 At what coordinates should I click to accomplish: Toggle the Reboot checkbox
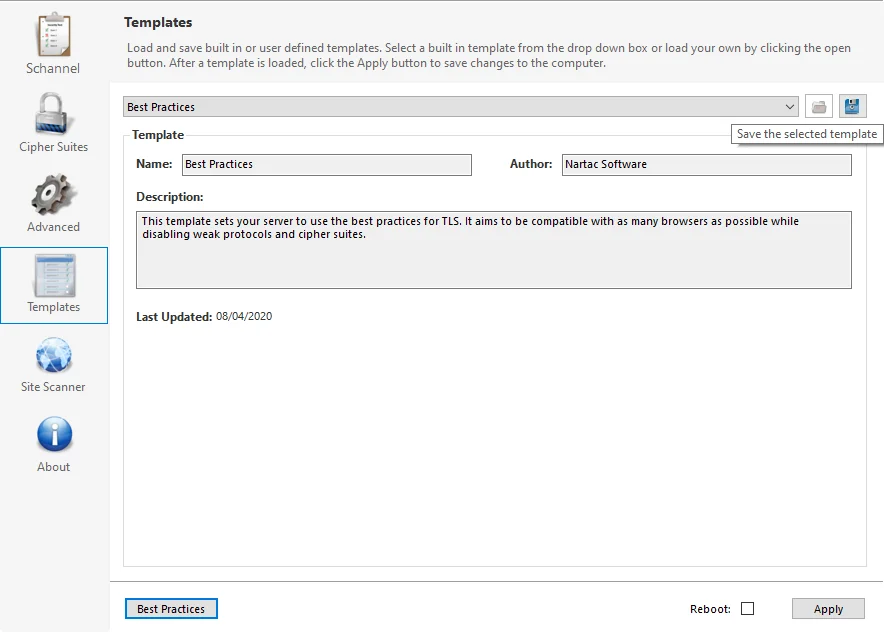(747, 609)
